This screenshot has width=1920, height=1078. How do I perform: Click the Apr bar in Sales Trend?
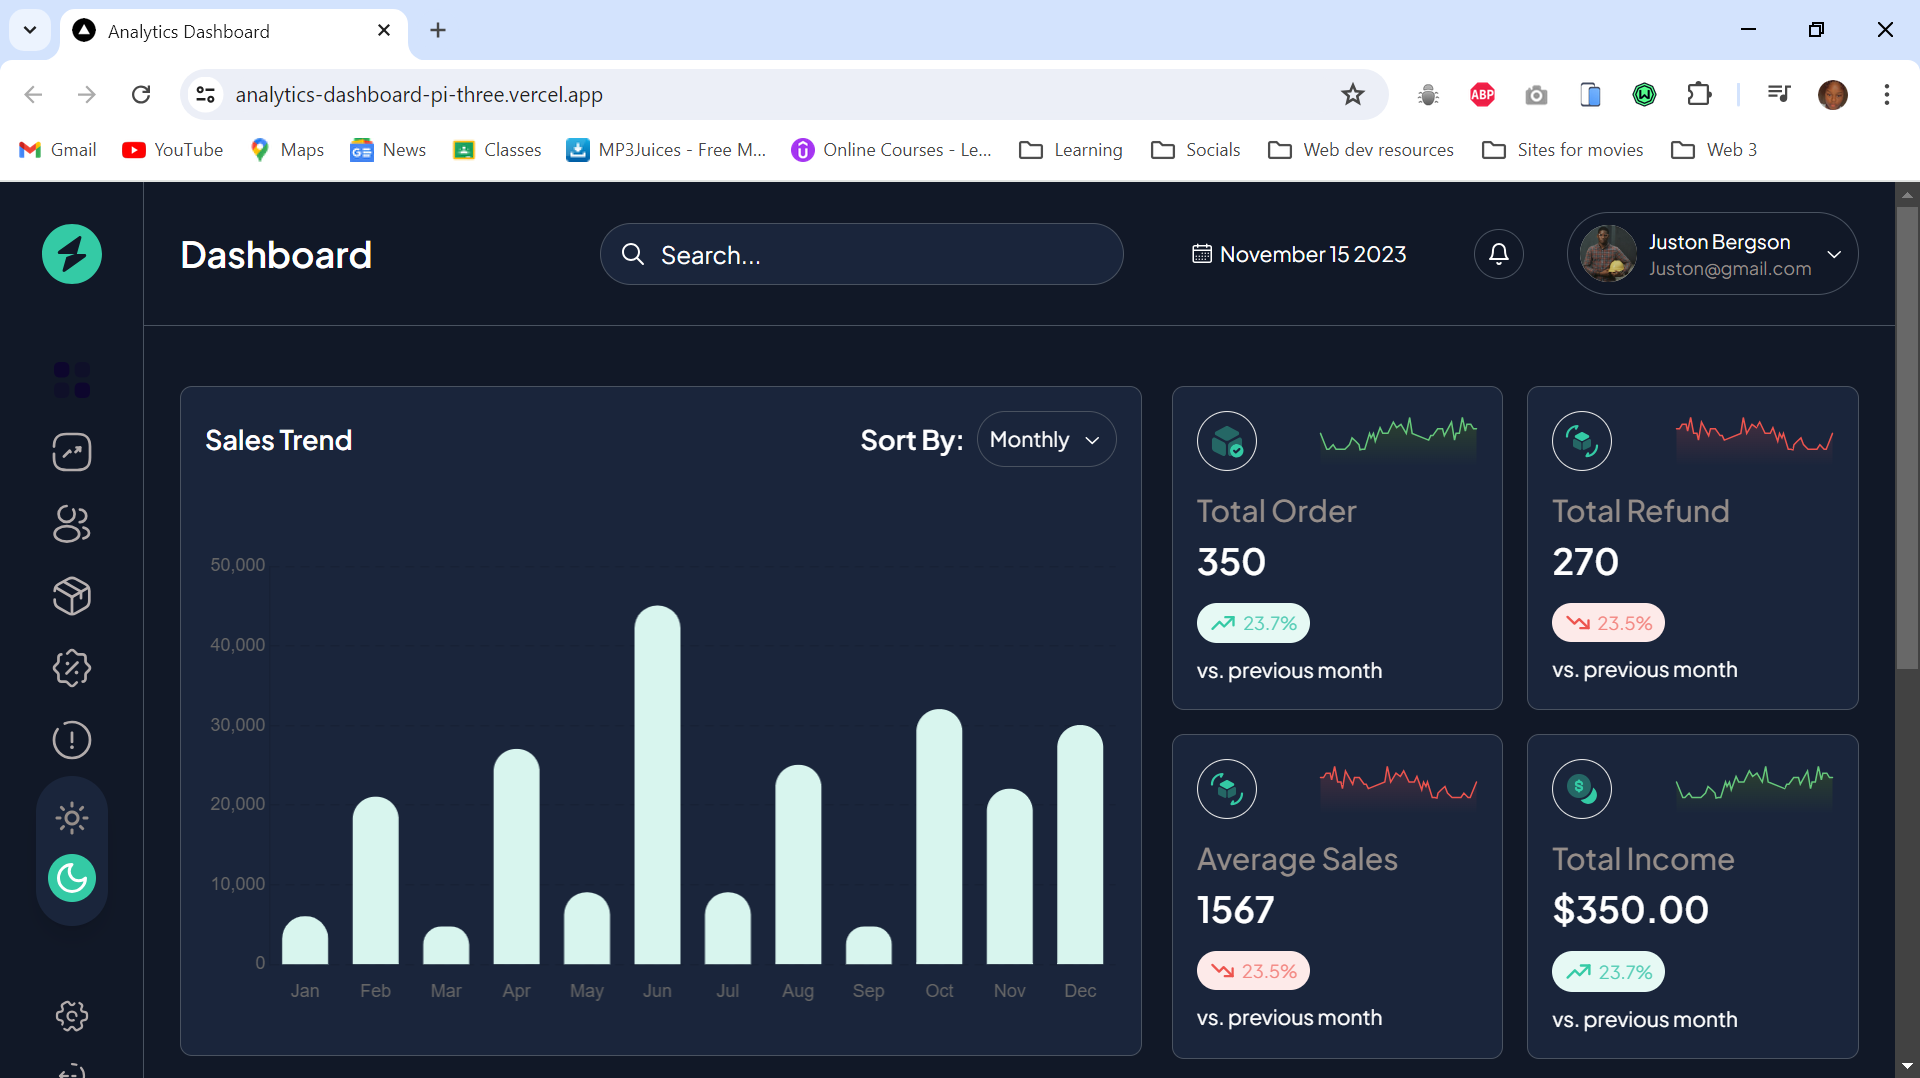pos(516,857)
